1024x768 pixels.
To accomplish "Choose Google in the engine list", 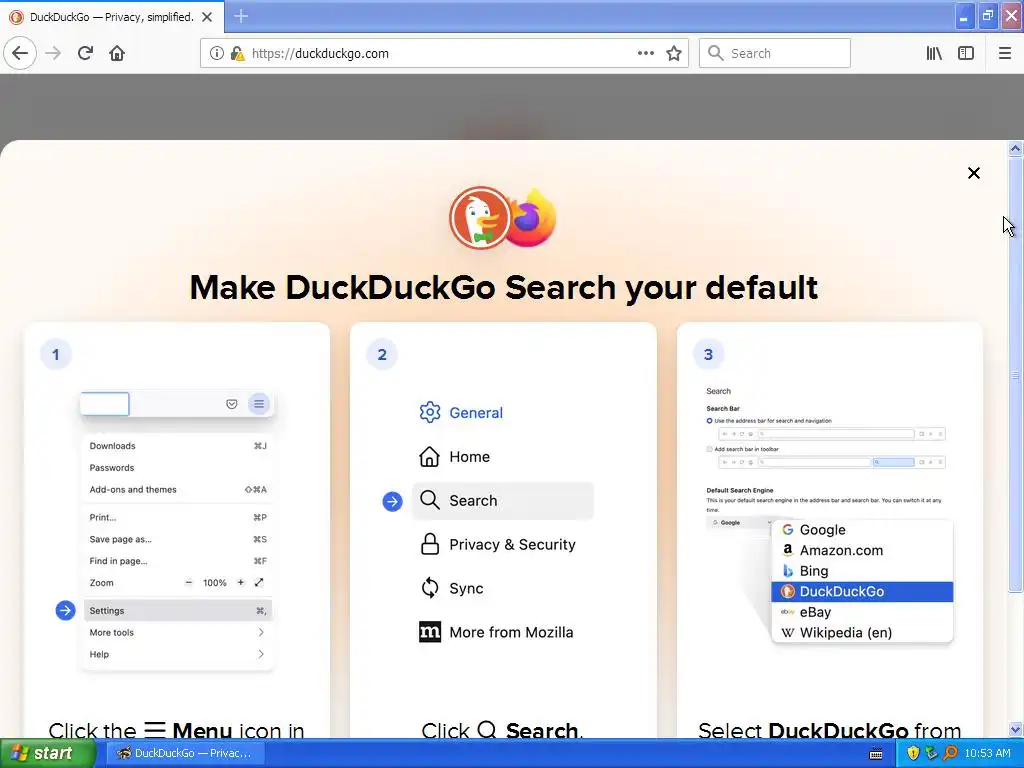I will pyautogui.click(x=862, y=530).
